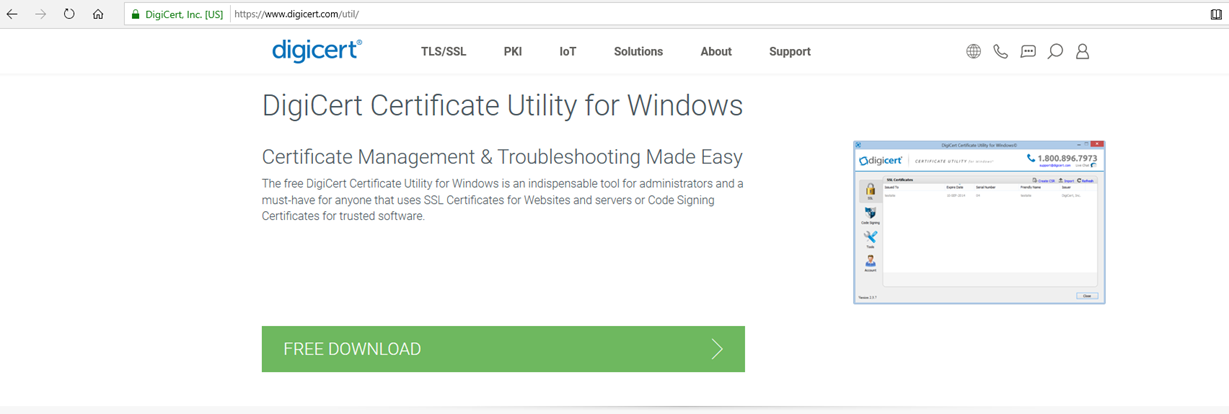Screen dimensions: 1229x414
Task: Open the PKI menu
Action: 513,51
